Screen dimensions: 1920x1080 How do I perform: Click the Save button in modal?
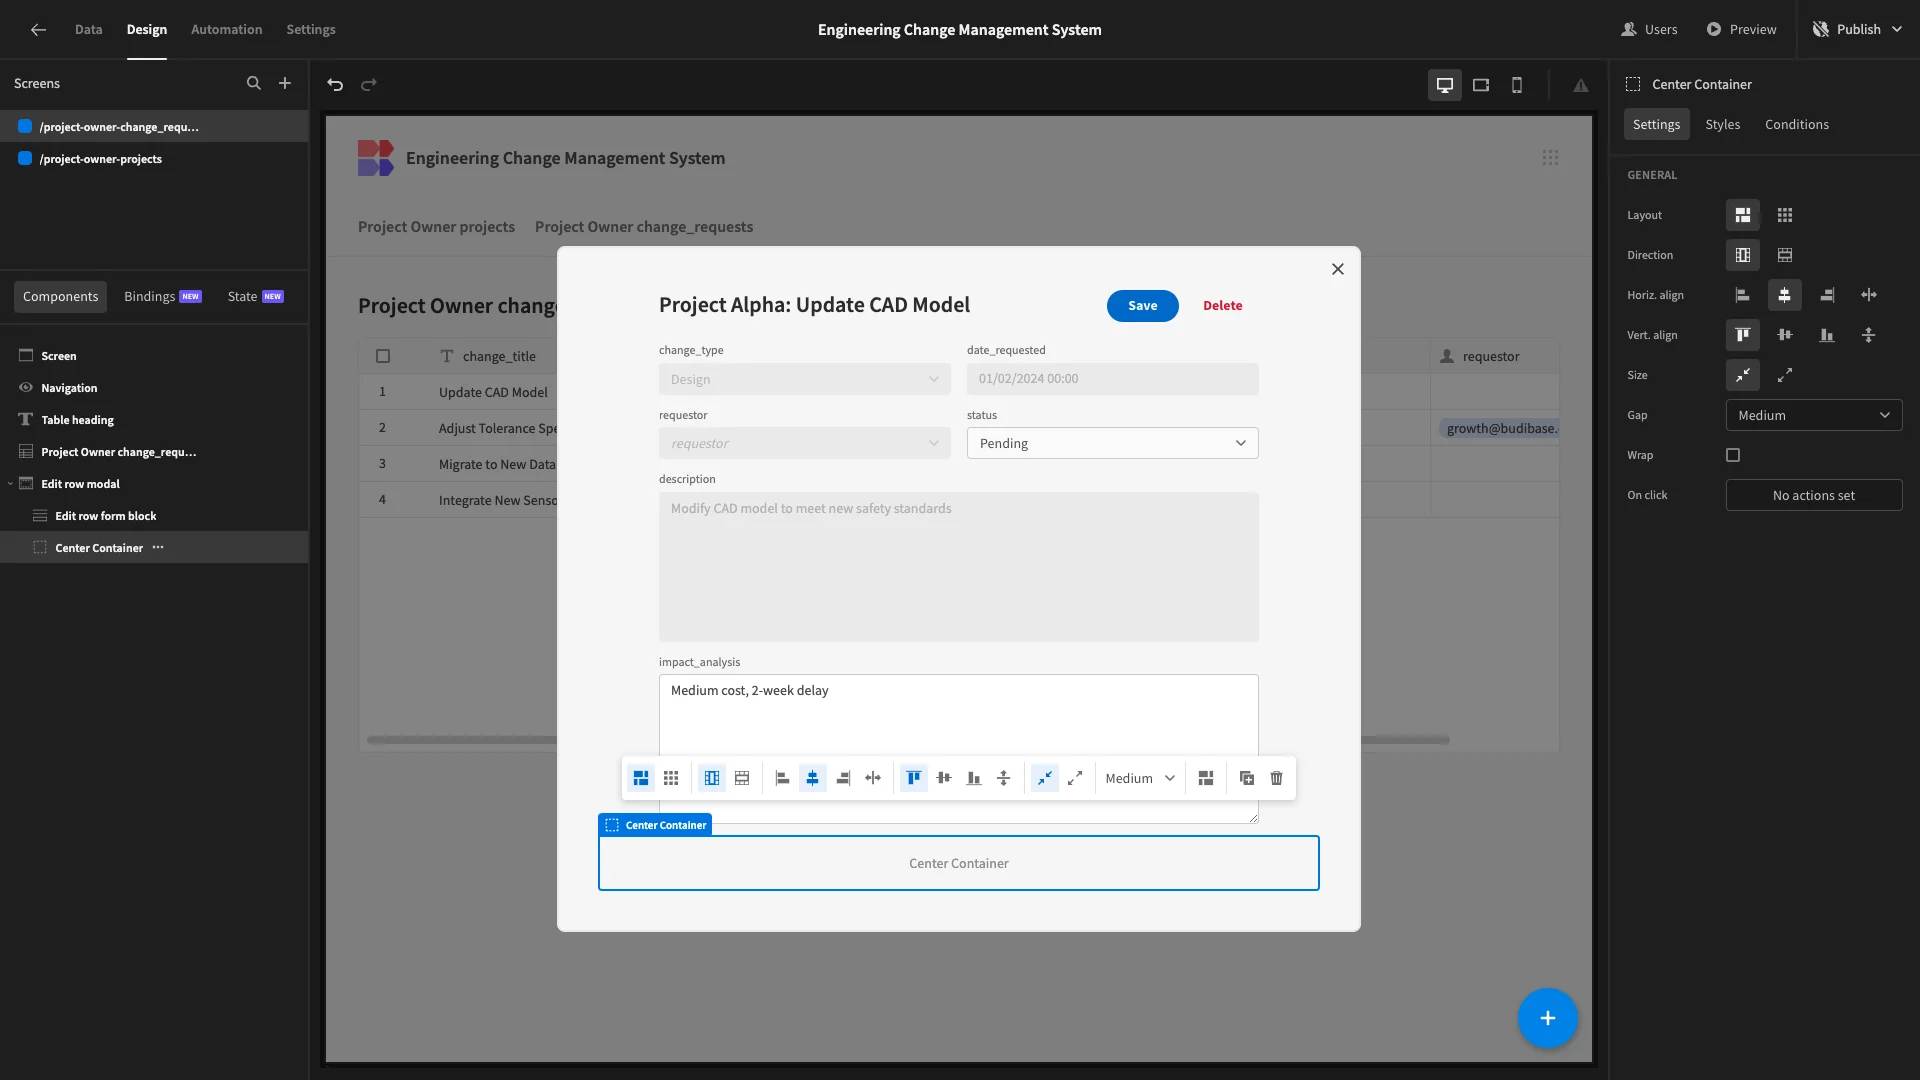[x=1142, y=306]
